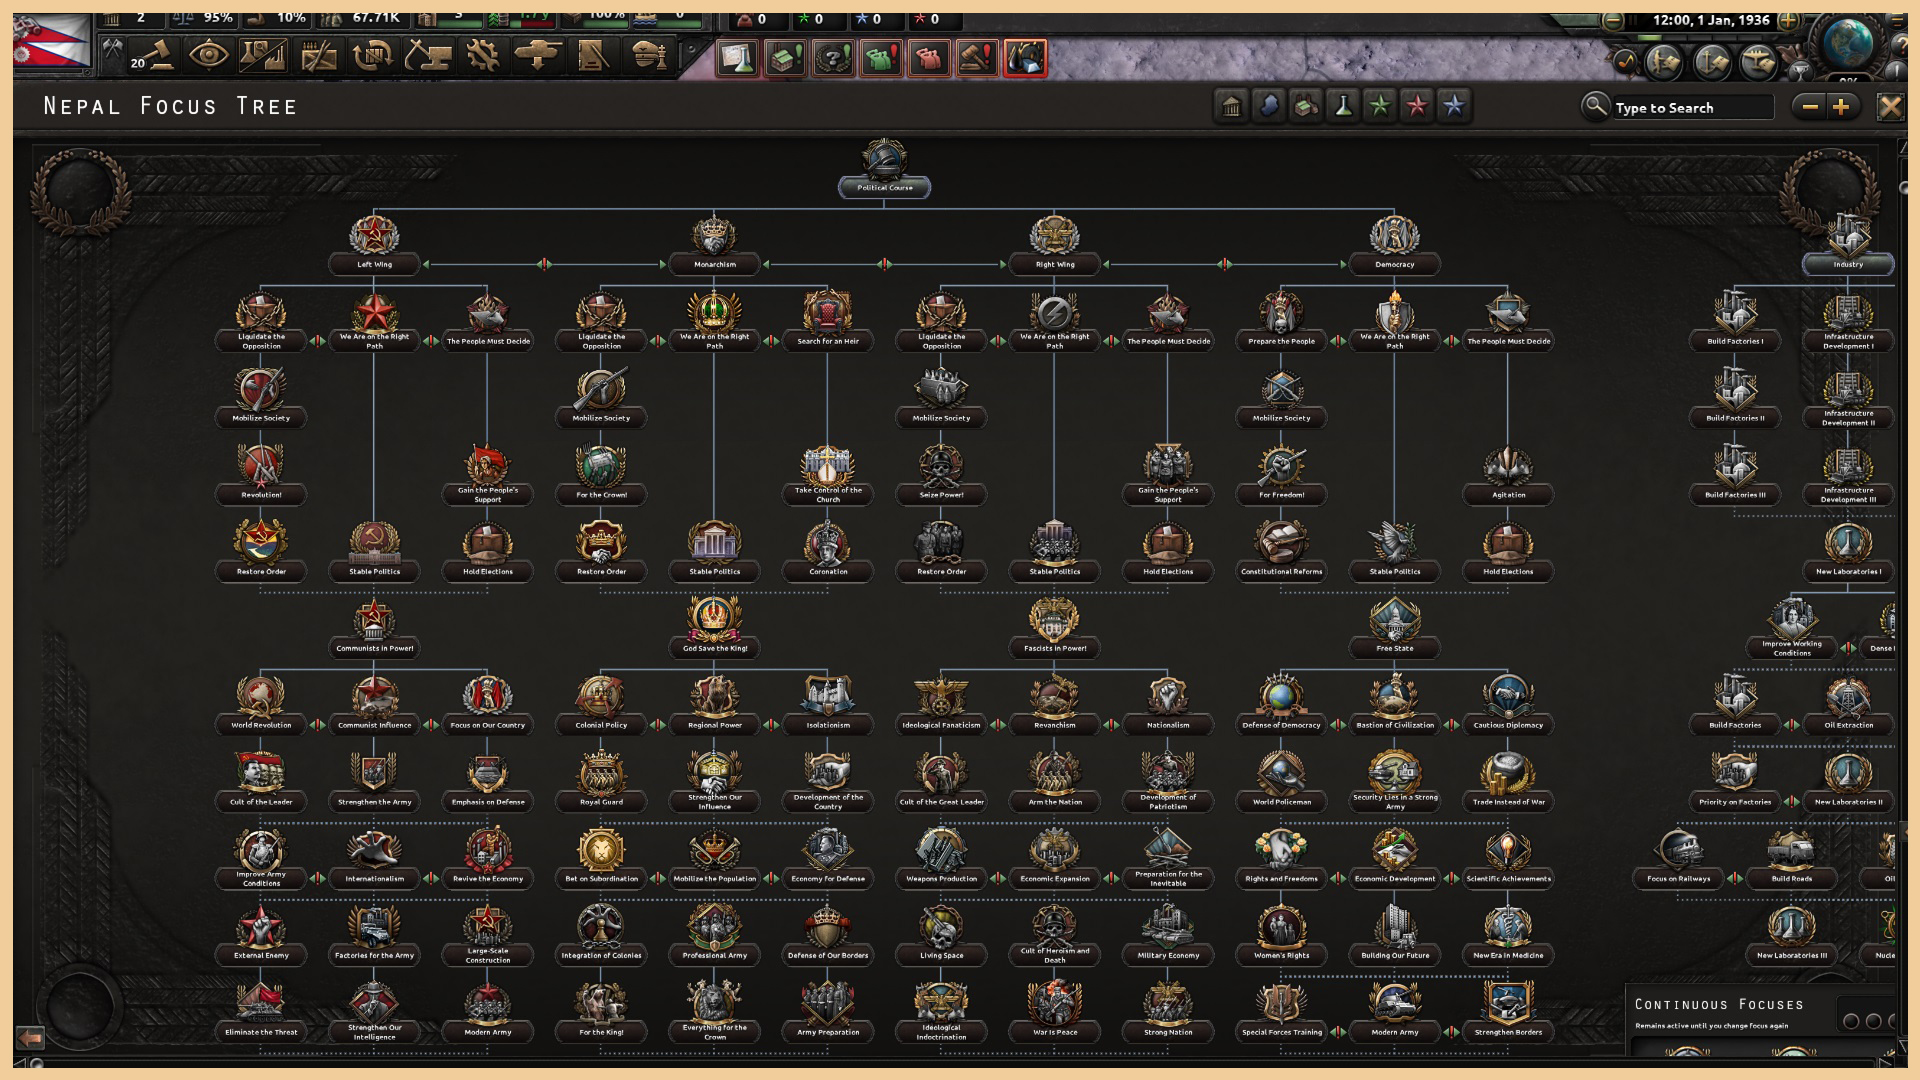1920x1080 pixels.
Task: Toggle the industry factory focus filter
Action: pos(1306,106)
